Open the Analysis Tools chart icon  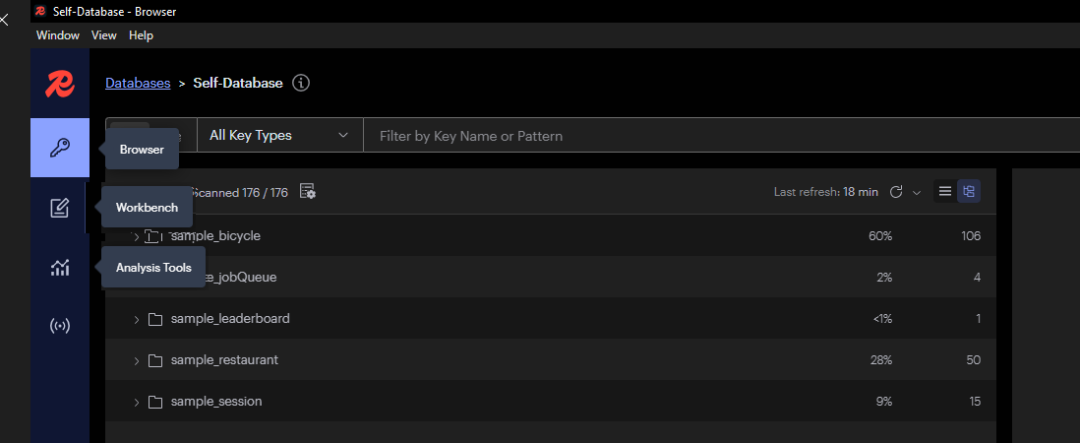60,267
